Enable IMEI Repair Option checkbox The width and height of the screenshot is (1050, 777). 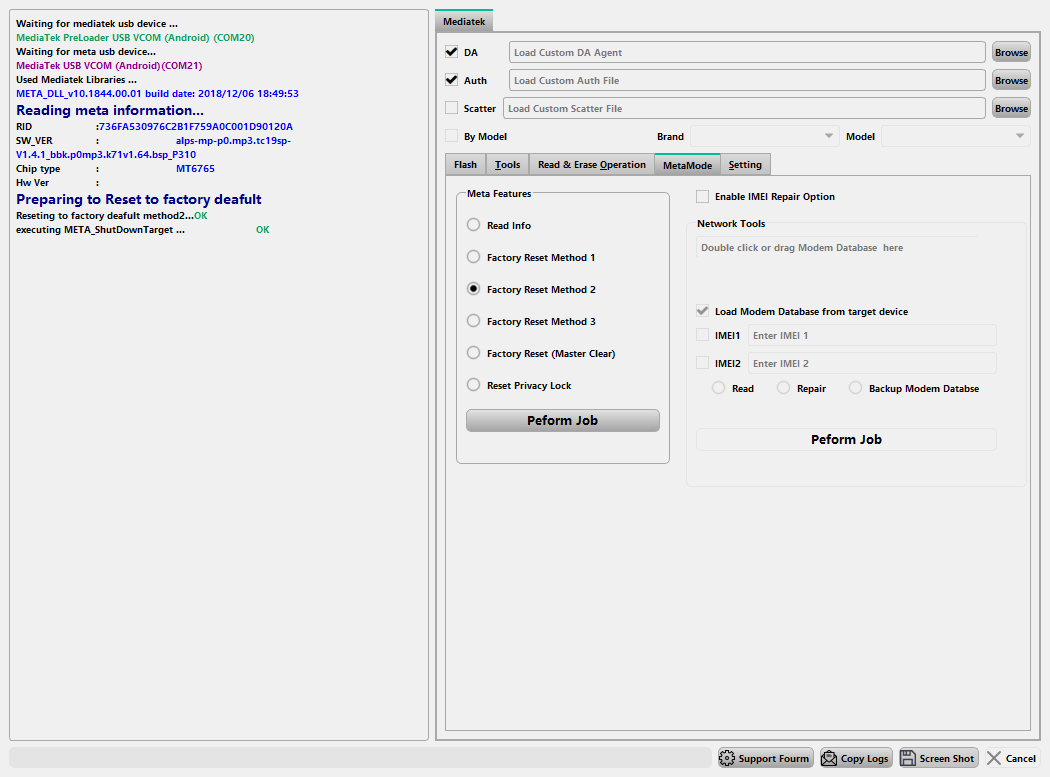(702, 196)
